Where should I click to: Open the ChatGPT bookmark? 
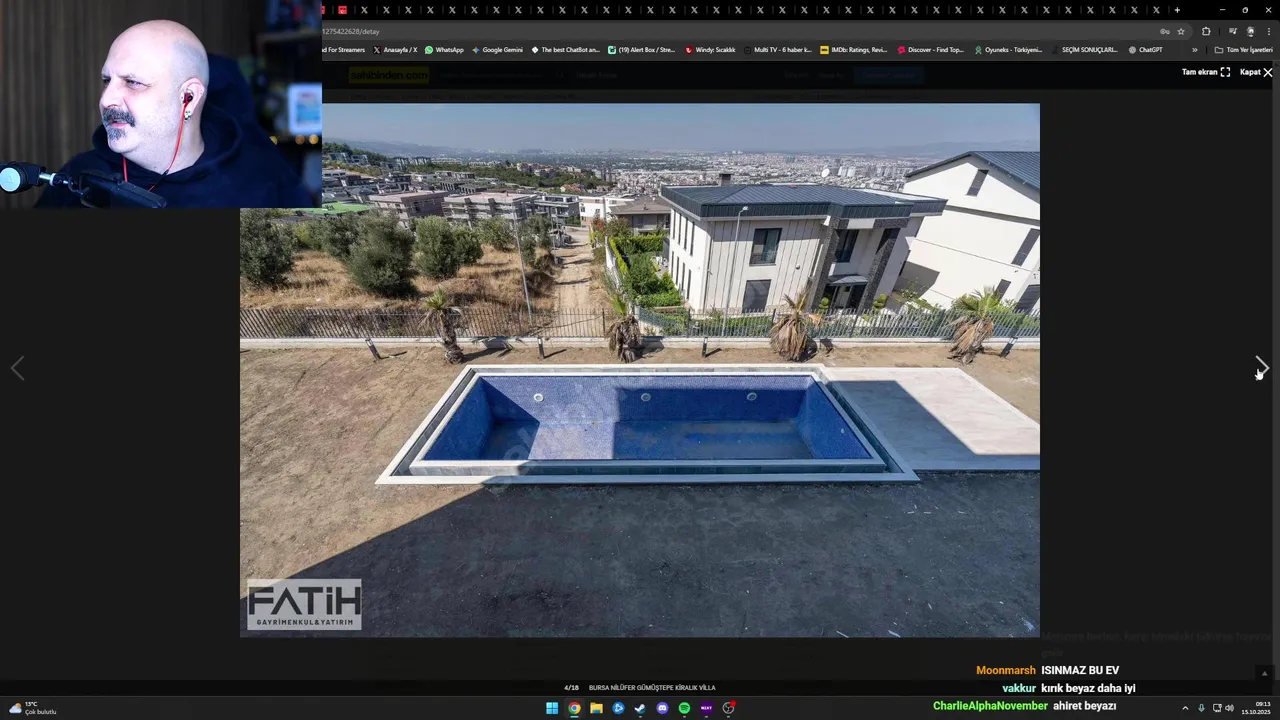[x=1146, y=49]
